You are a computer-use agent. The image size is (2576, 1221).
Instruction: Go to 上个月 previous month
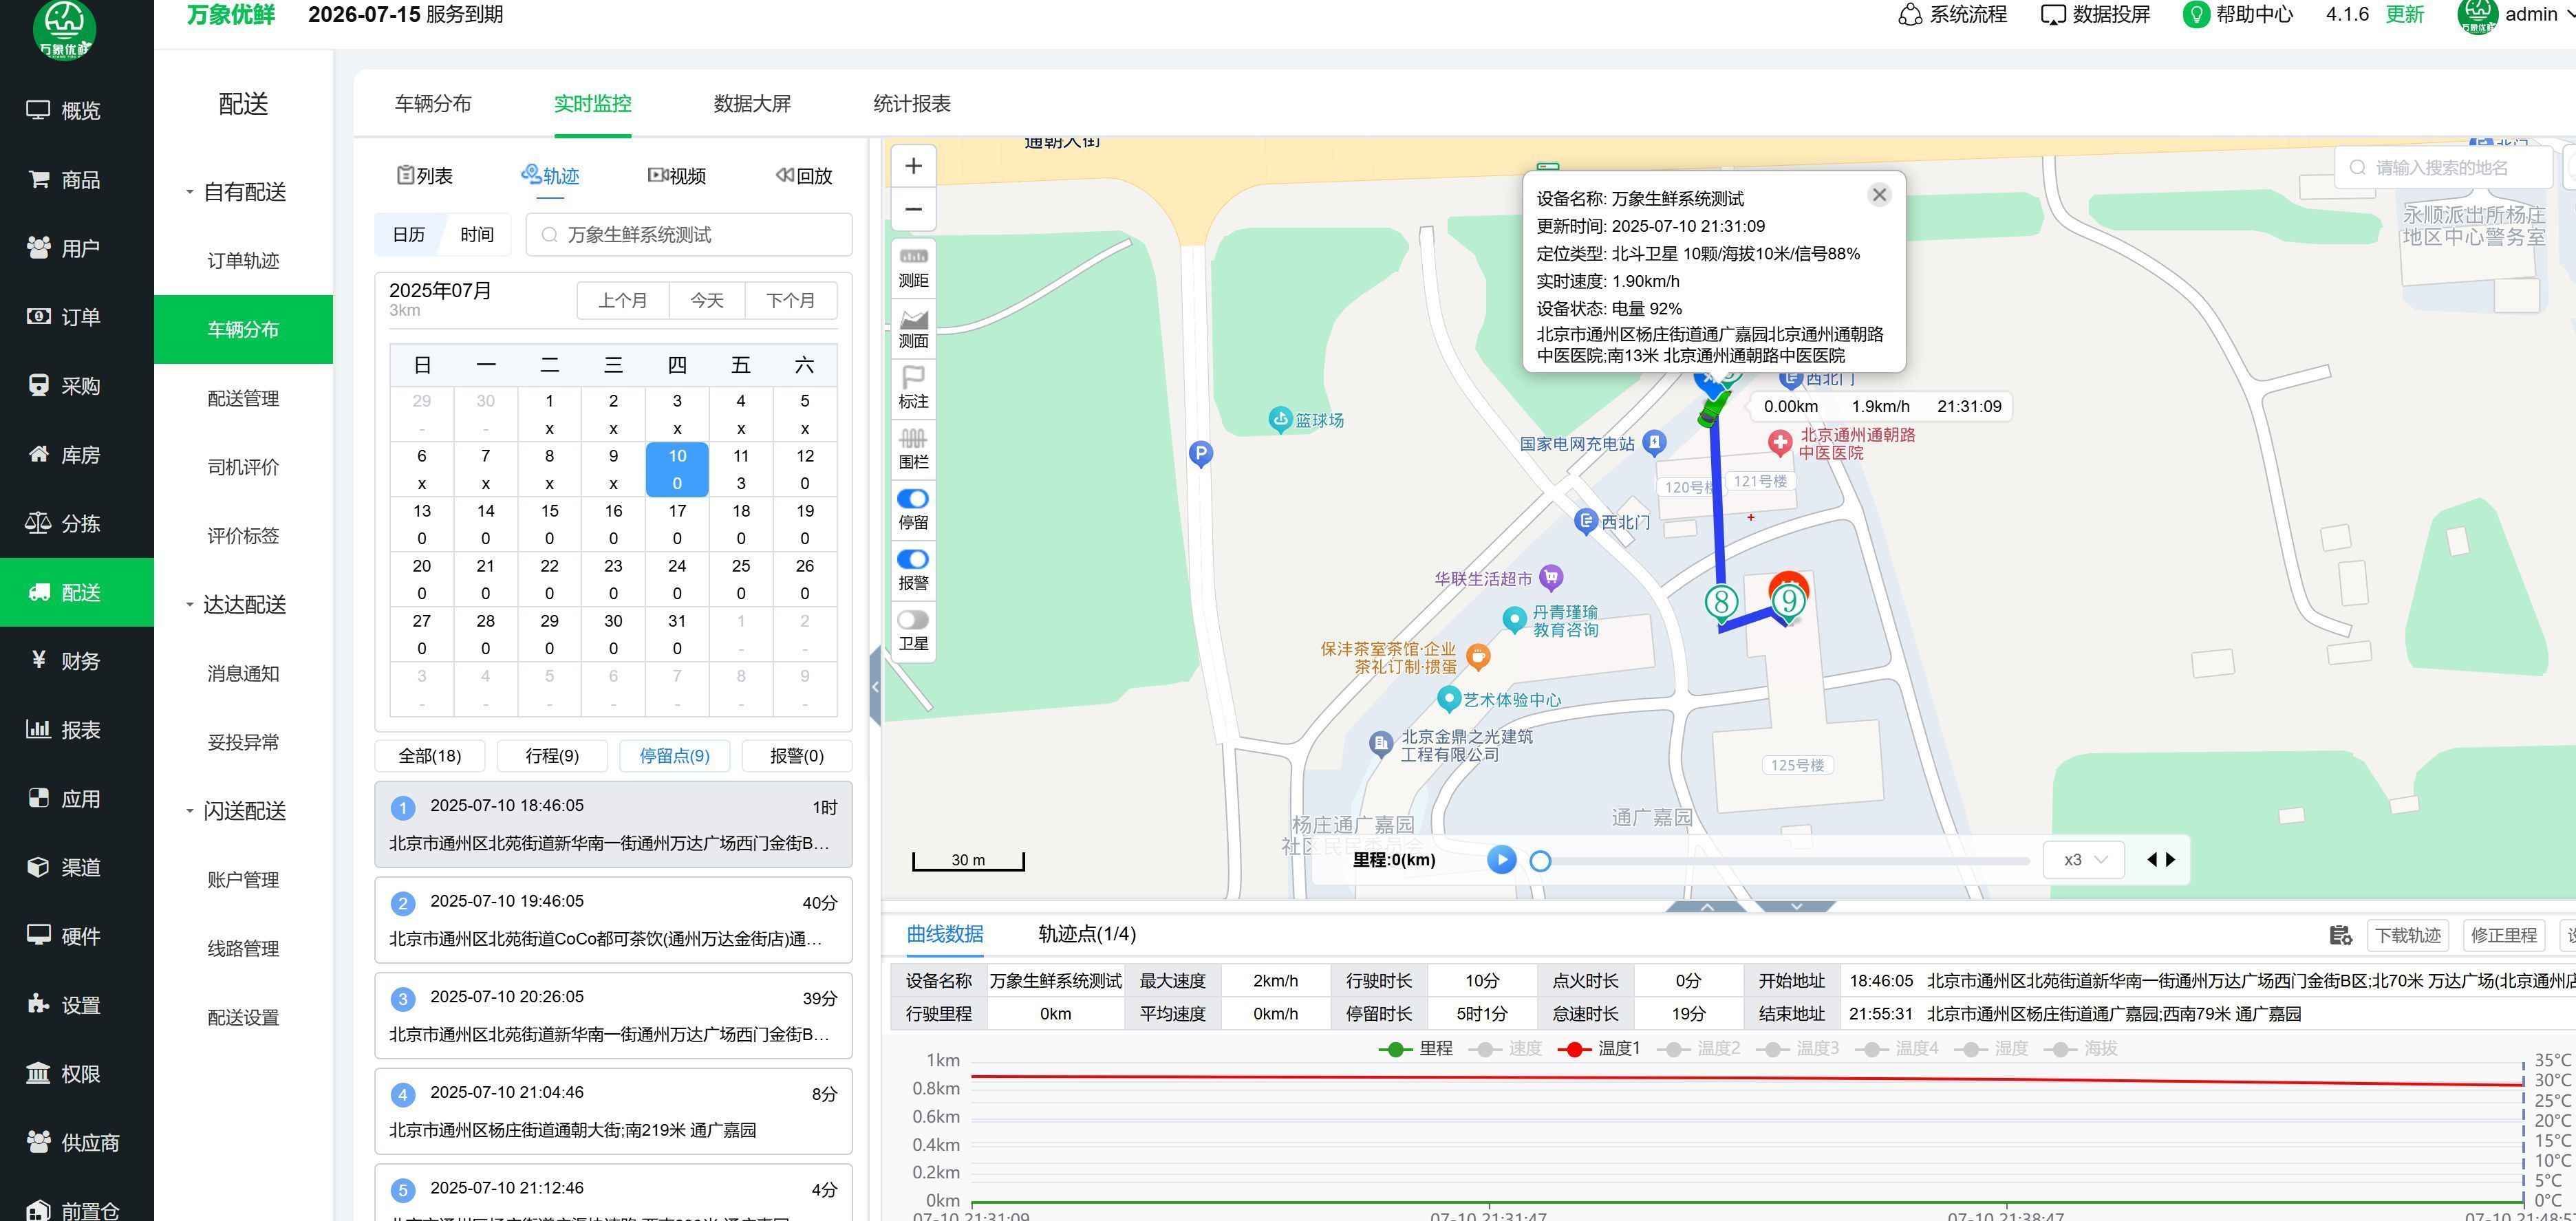click(x=622, y=301)
